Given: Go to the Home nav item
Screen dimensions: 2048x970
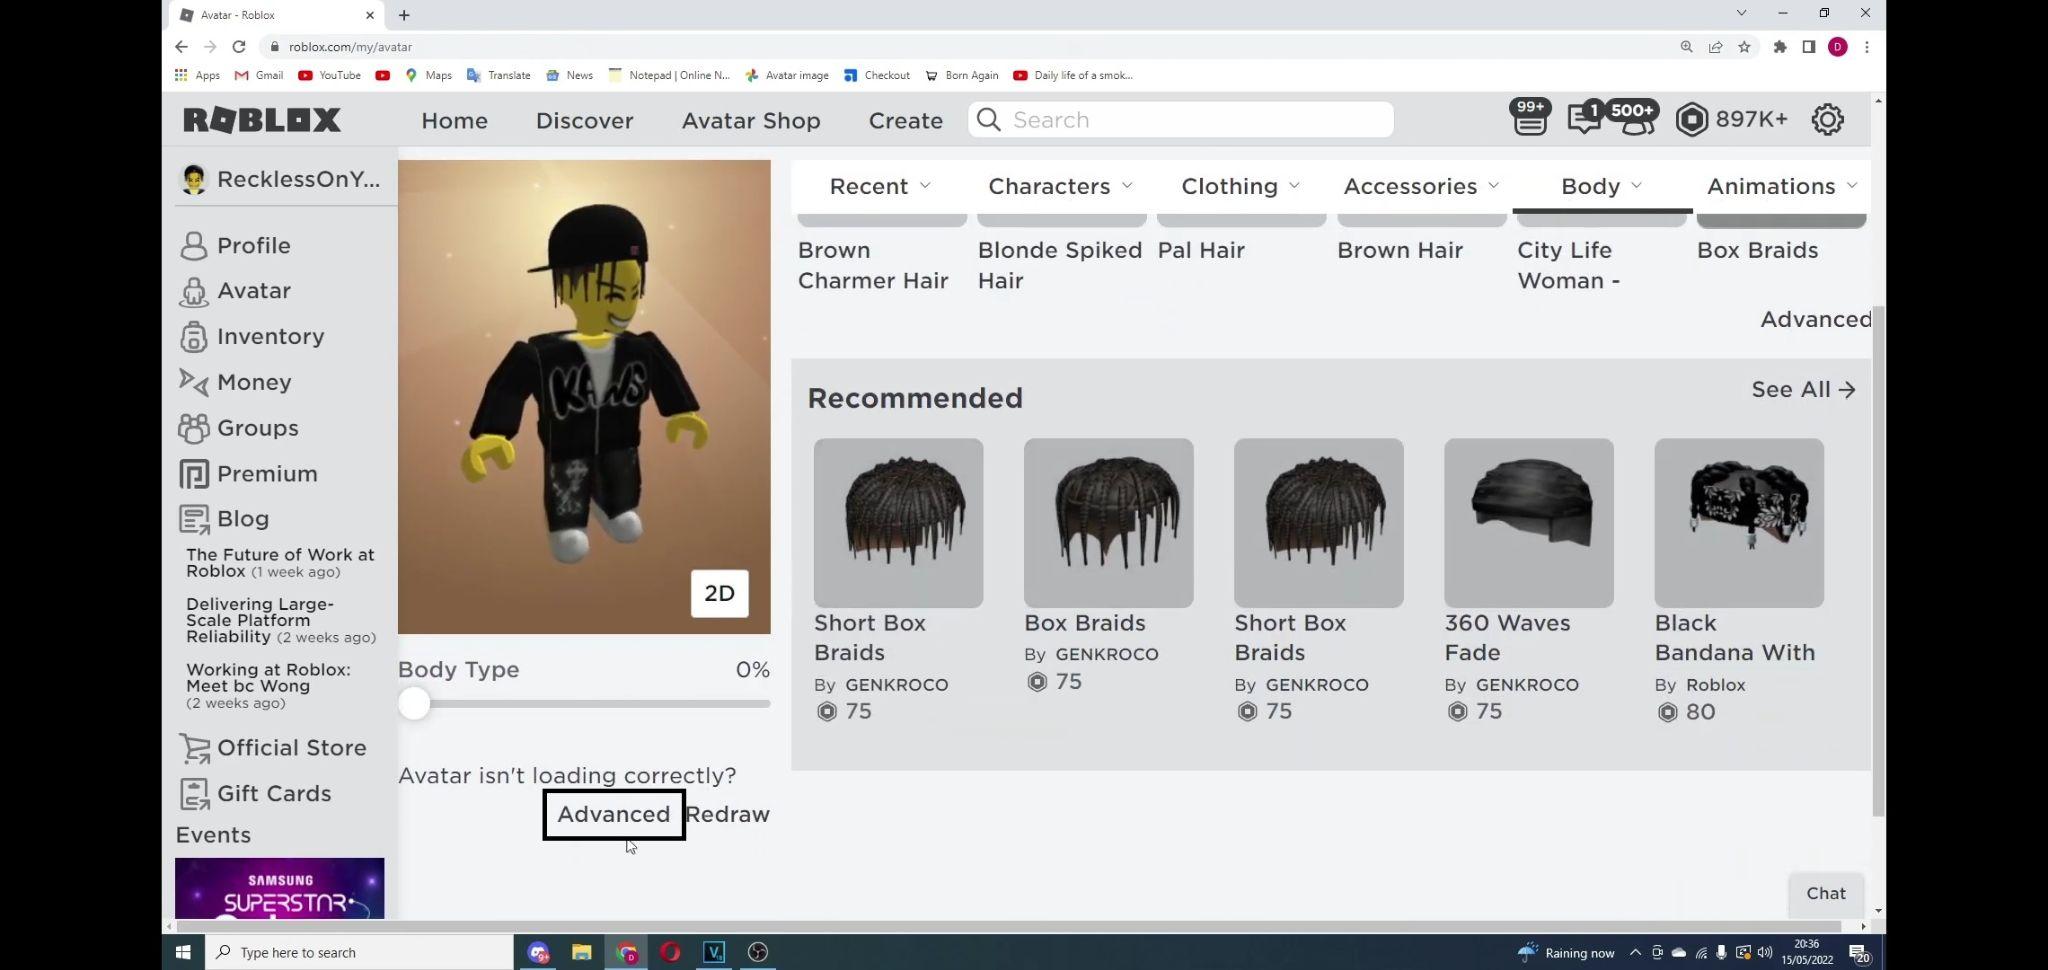Looking at the screenshot, I should 454,120.
